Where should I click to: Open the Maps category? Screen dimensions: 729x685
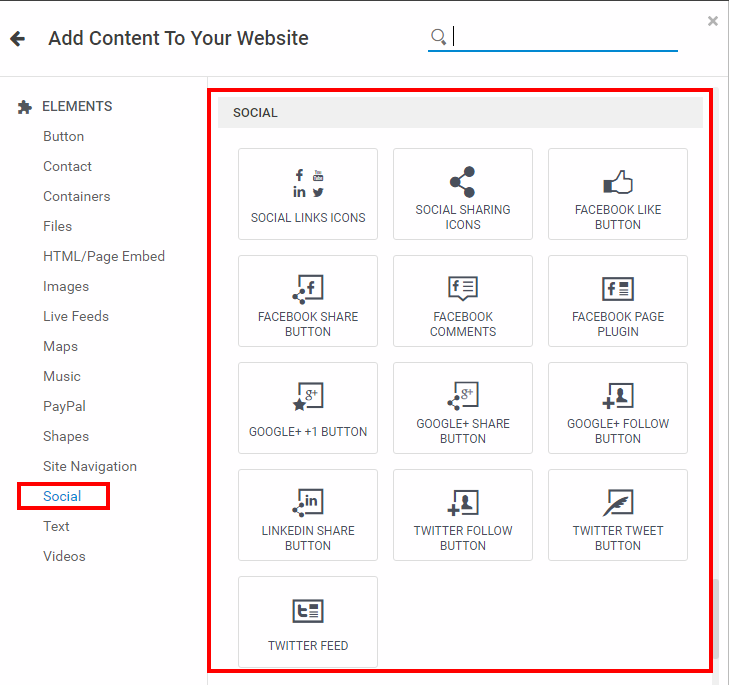tap(60, 346)
